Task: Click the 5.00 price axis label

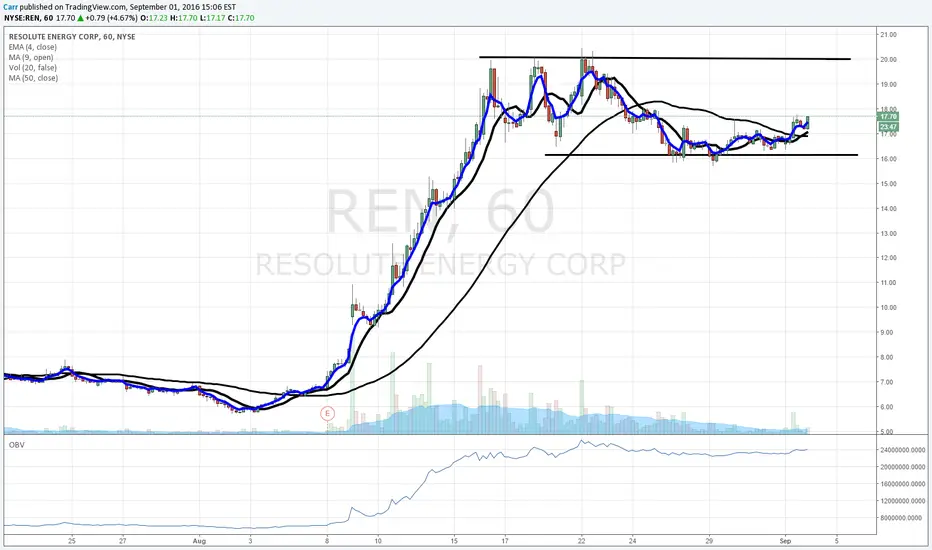Action: tap(887, 432)
